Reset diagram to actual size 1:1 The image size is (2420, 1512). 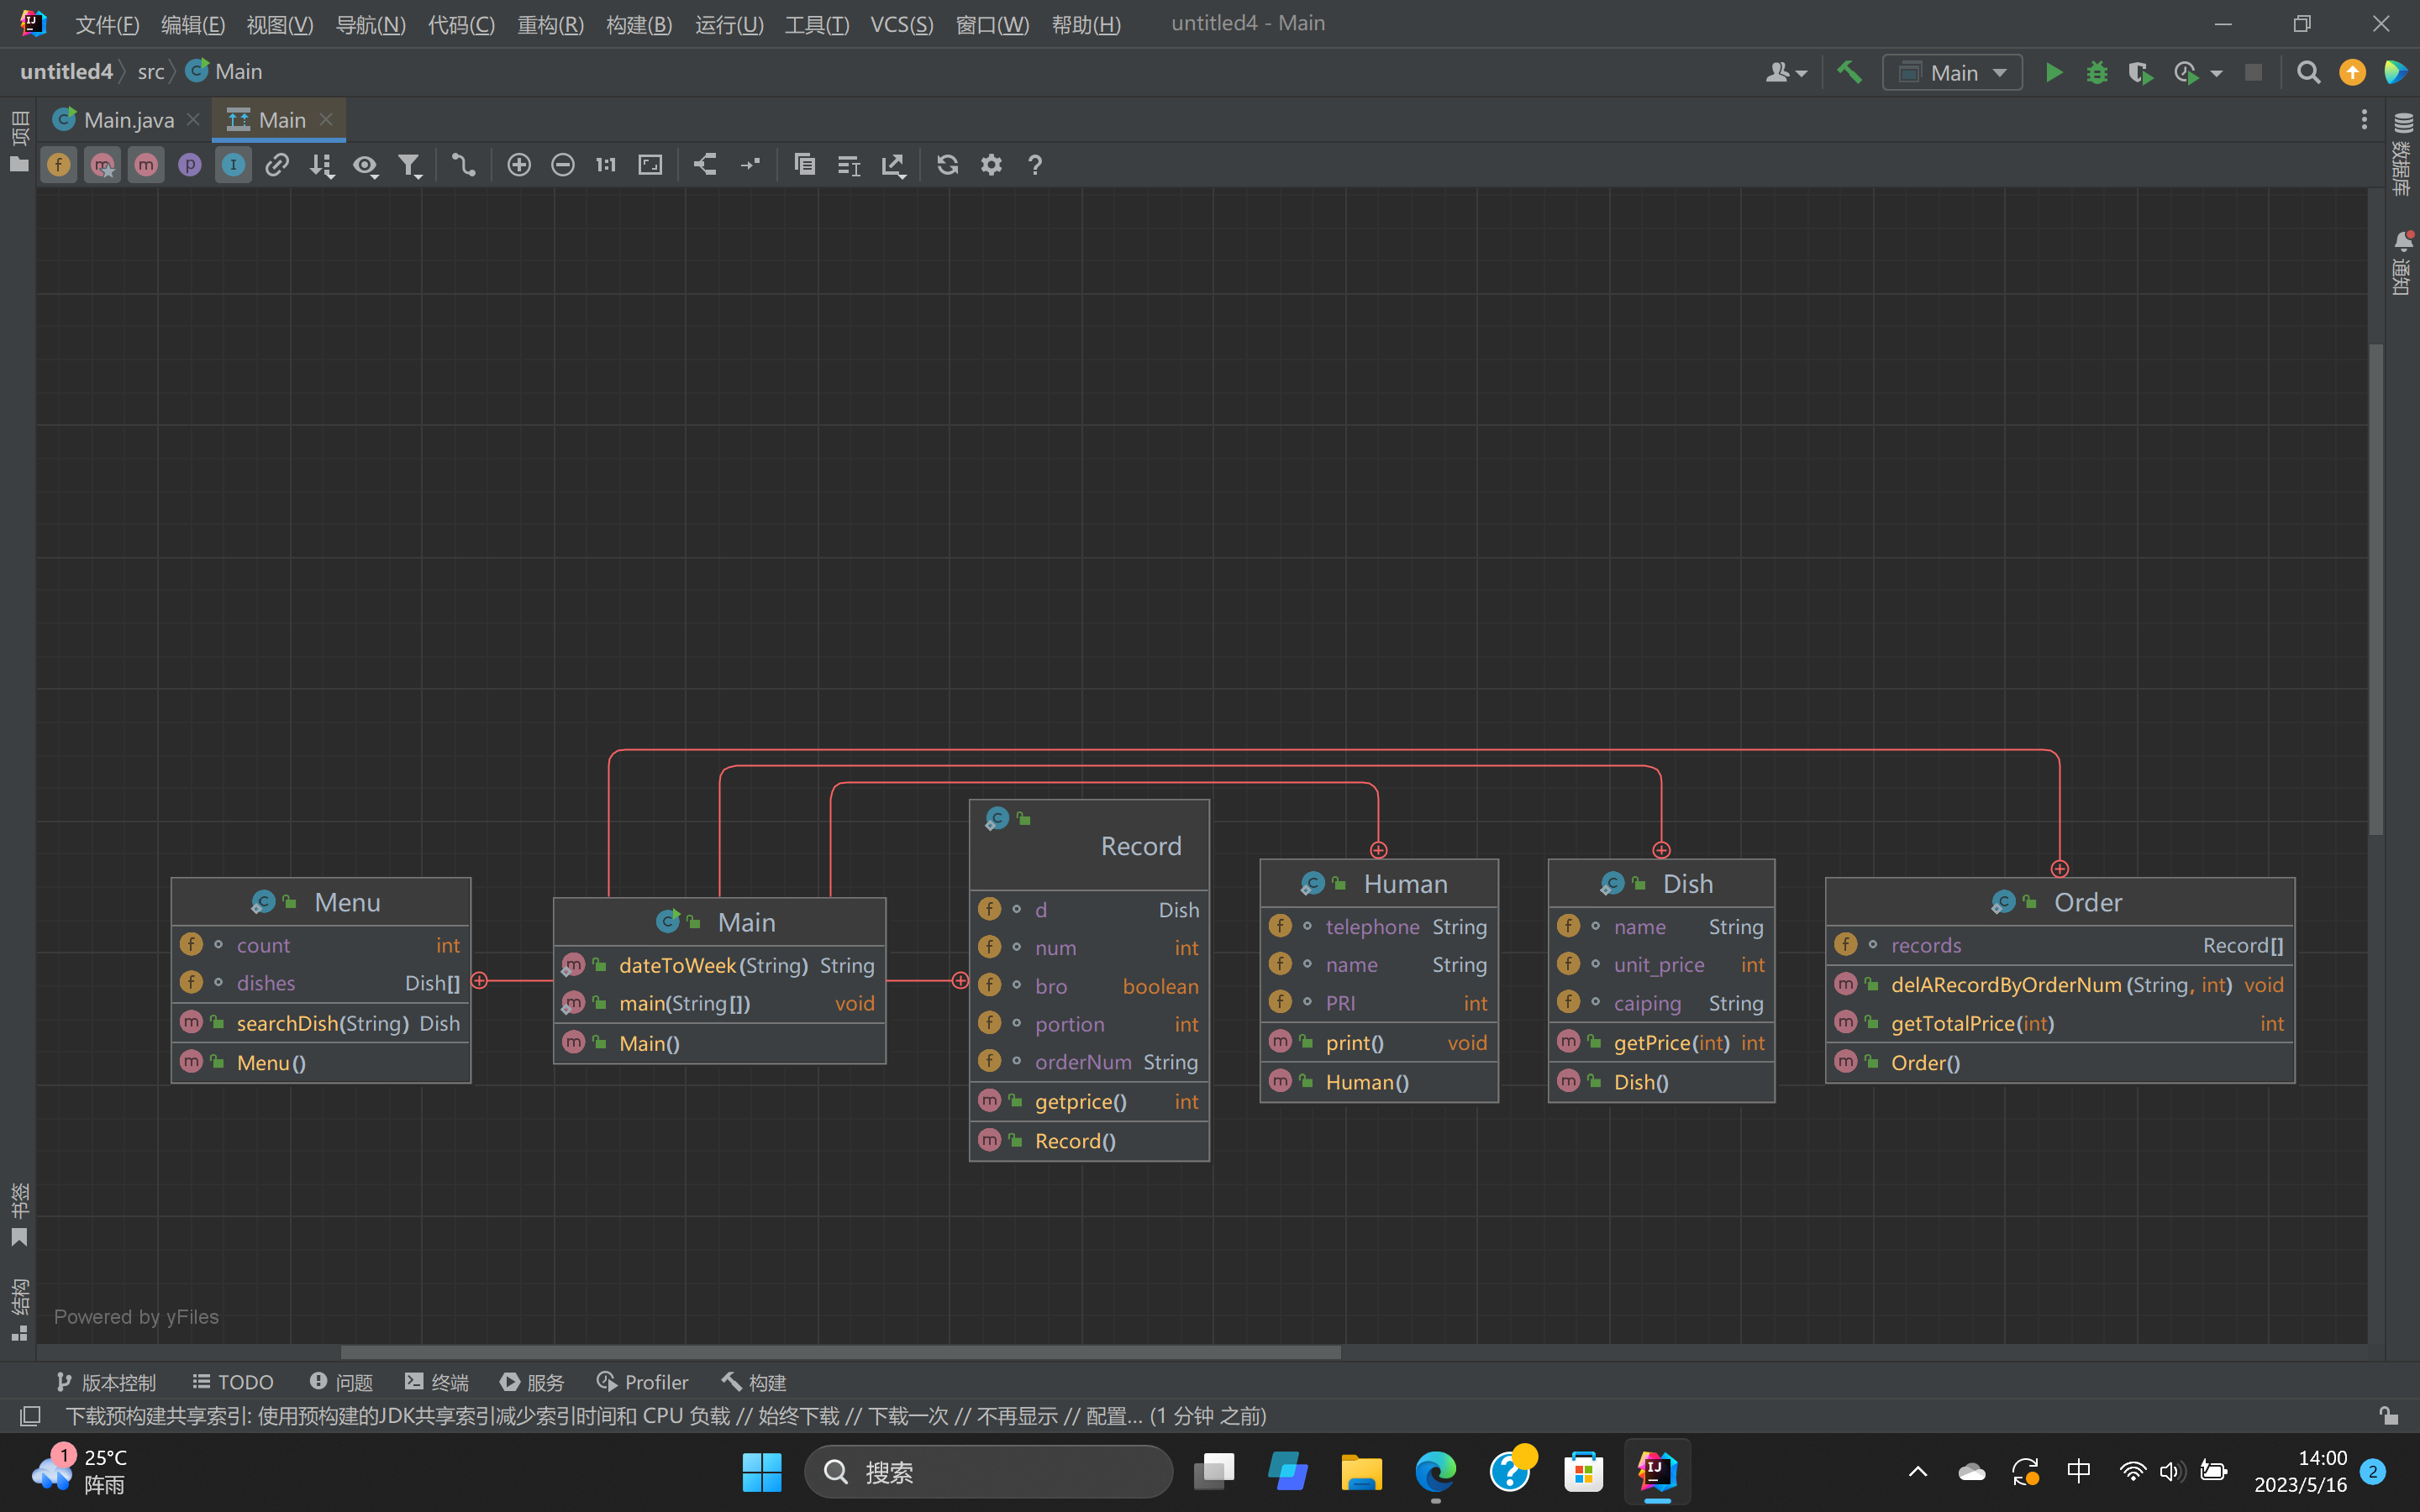pos(606,165)
